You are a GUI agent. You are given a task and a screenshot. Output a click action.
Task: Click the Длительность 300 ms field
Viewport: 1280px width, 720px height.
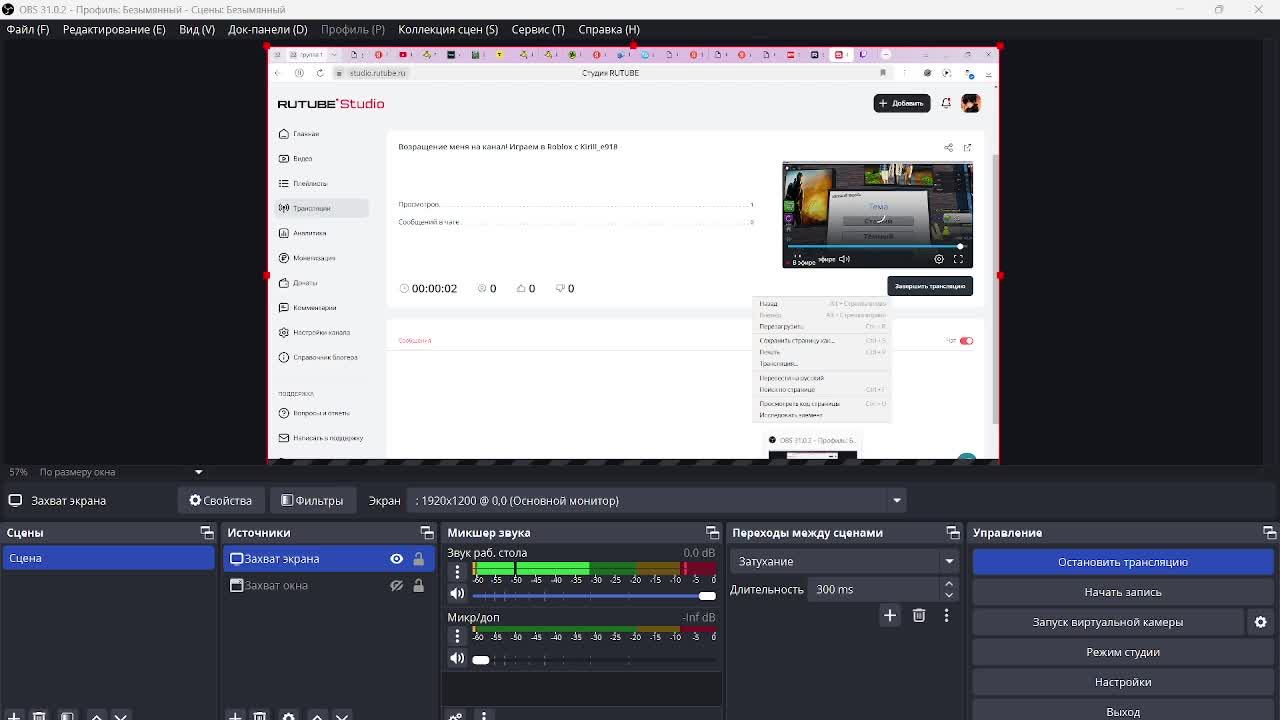(x=874, y=590)
